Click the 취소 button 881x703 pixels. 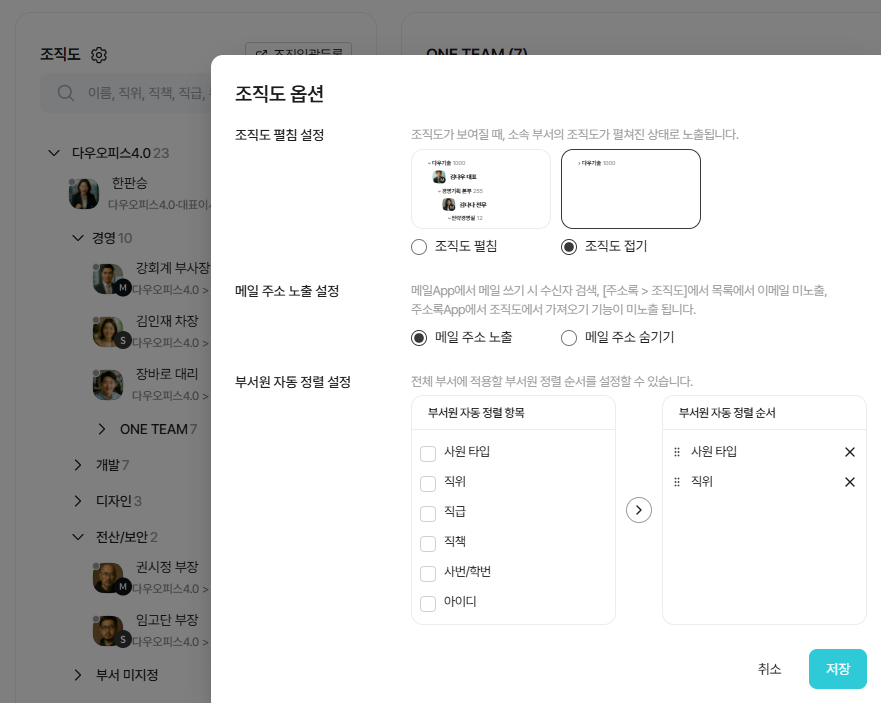(x=769, y=669)
